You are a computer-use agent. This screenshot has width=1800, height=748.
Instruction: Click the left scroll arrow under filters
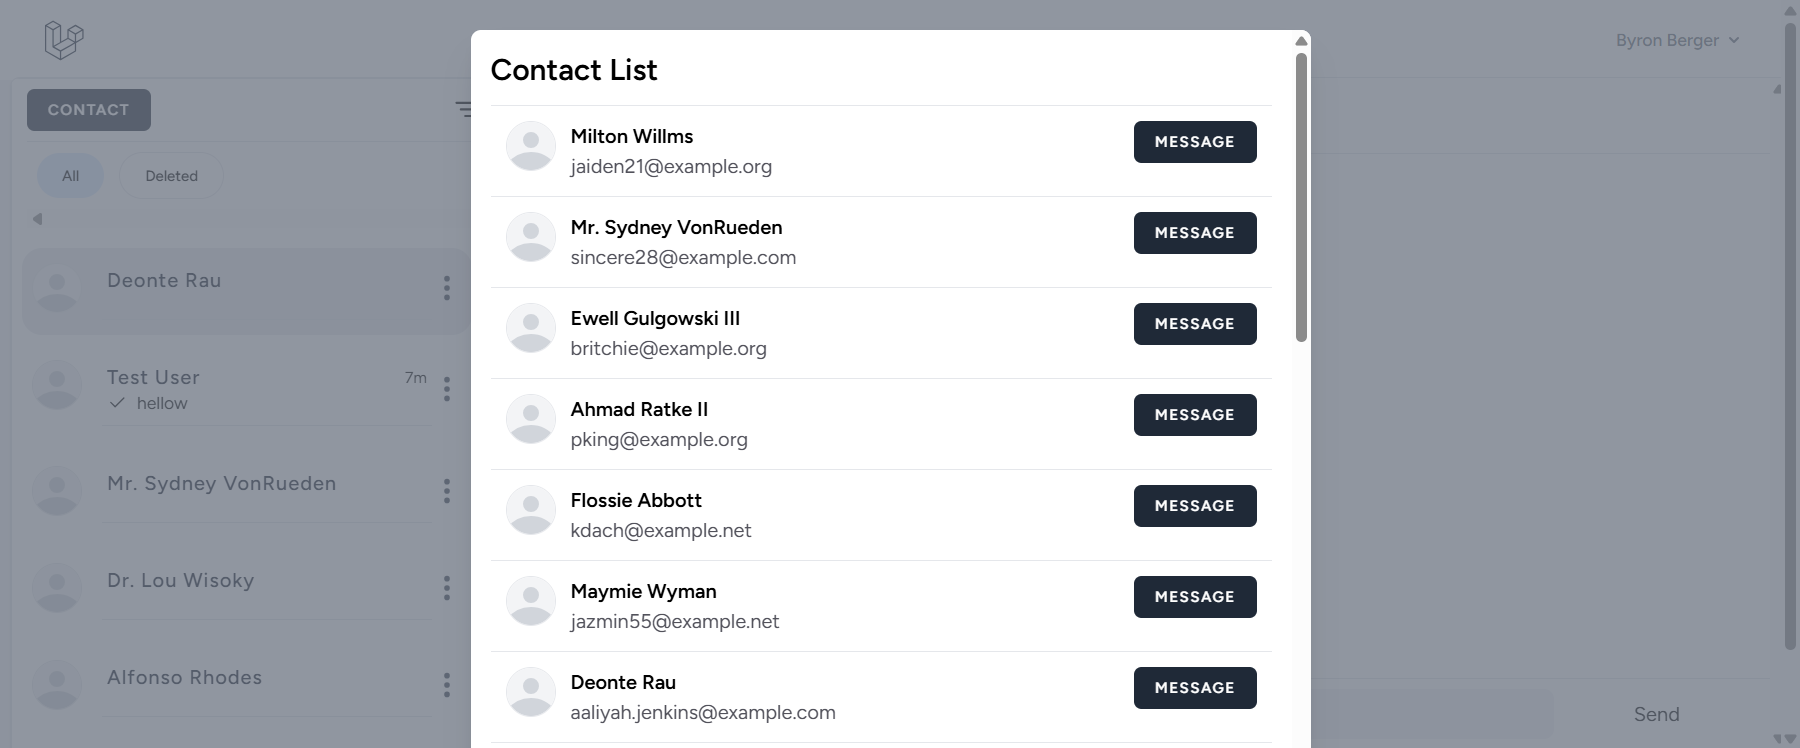37,219
